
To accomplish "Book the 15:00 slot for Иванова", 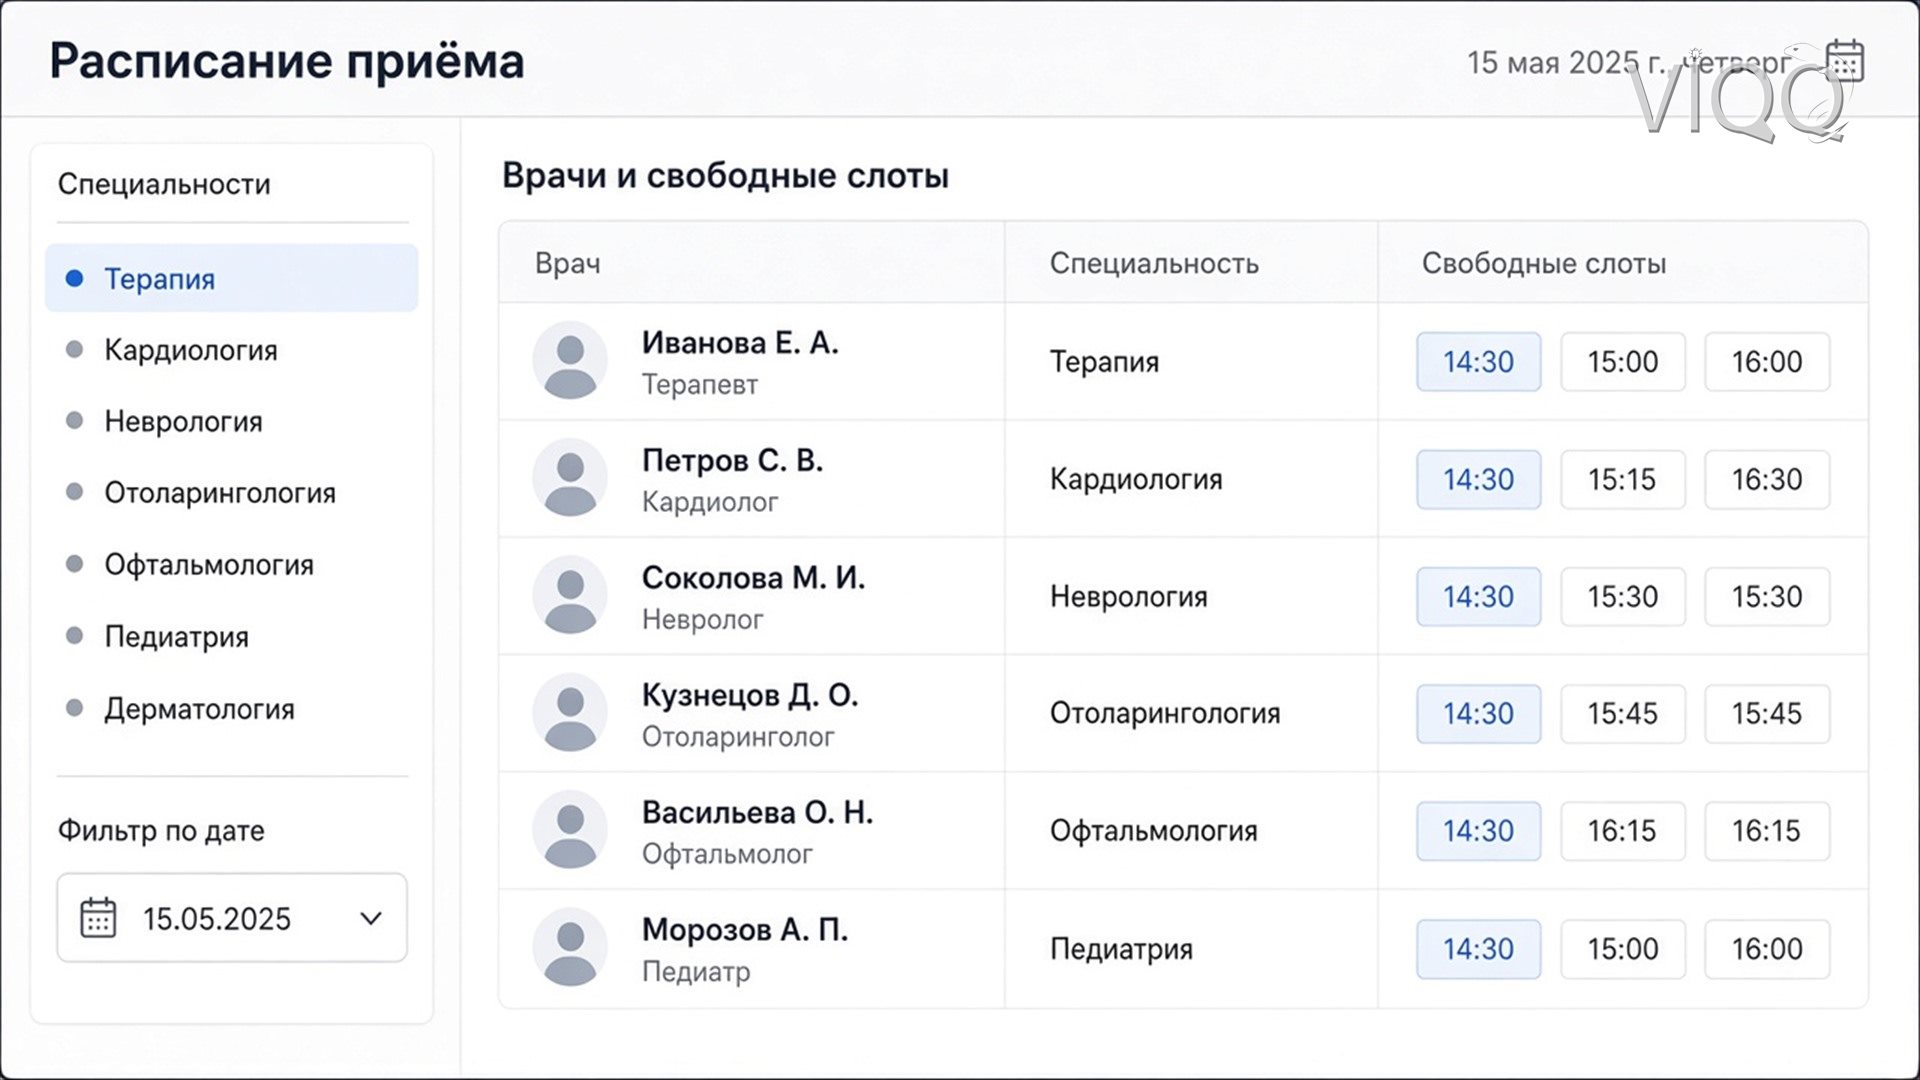I will point(1623,361).
